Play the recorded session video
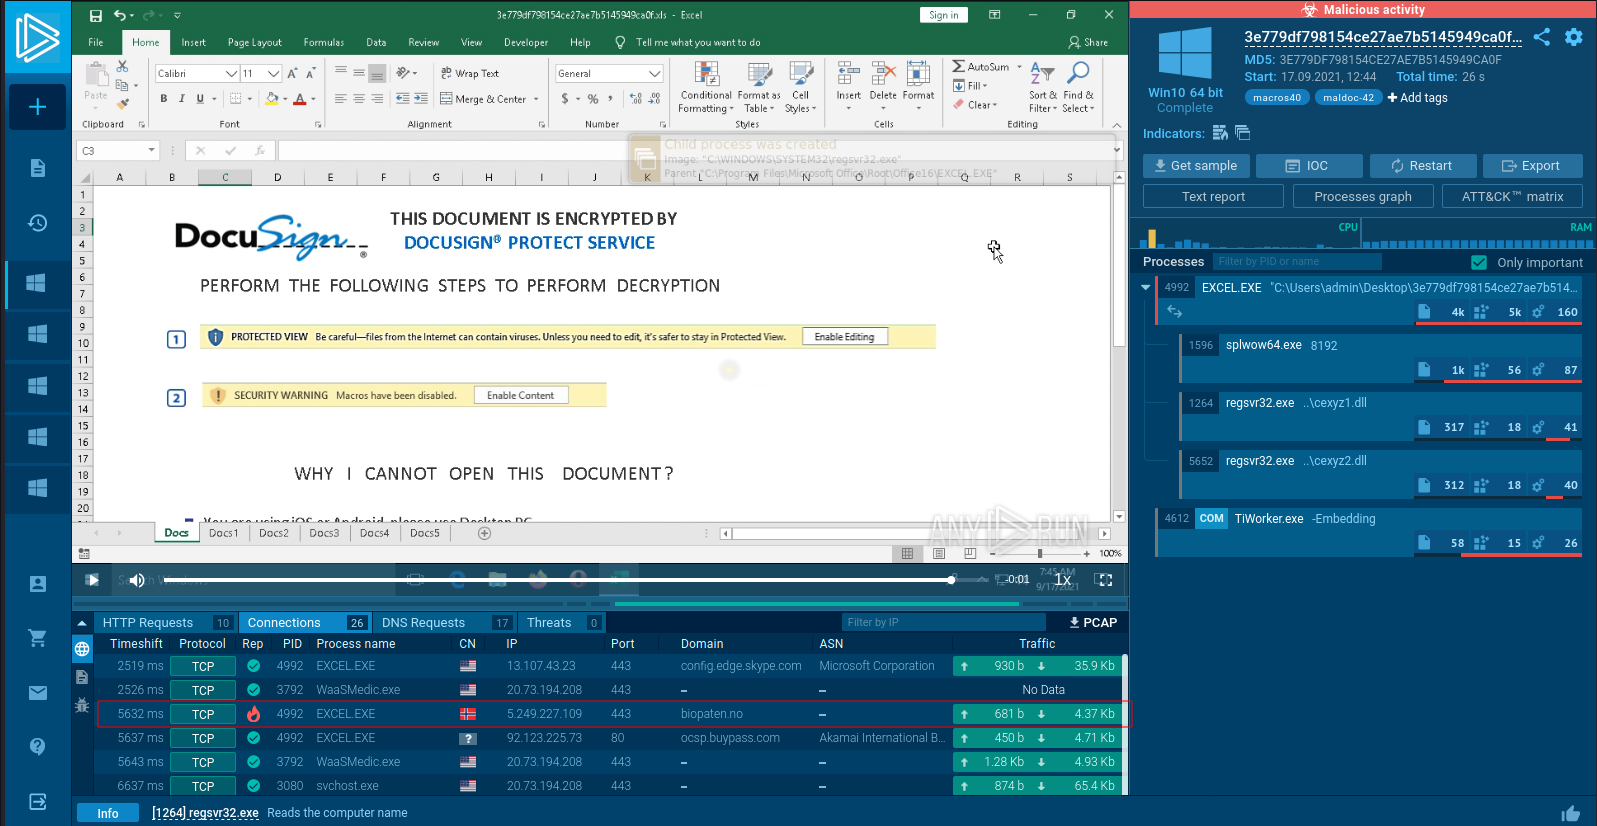The width and height of the screenshot is (1597, 826). [x=92, y=580]
